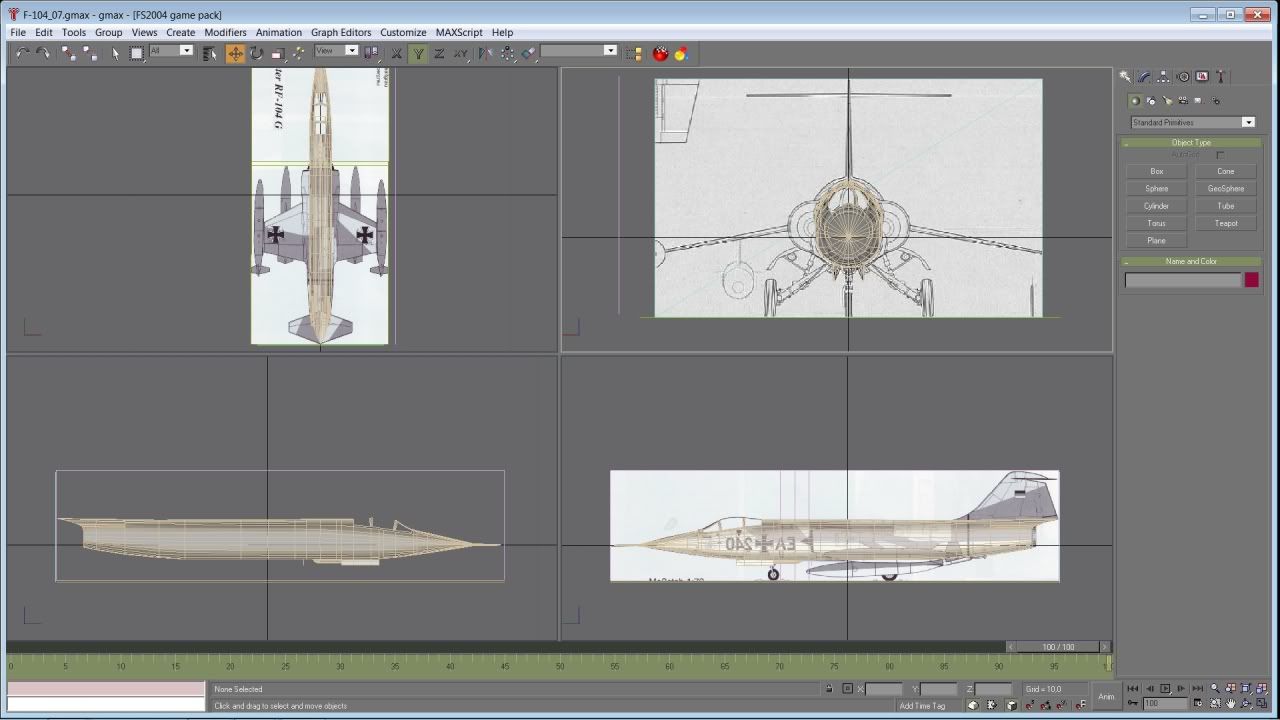Image resolution: width=1280 pixels, height=720 pixels.
Task: Select the Lights create category
Action: (1167, 100)
